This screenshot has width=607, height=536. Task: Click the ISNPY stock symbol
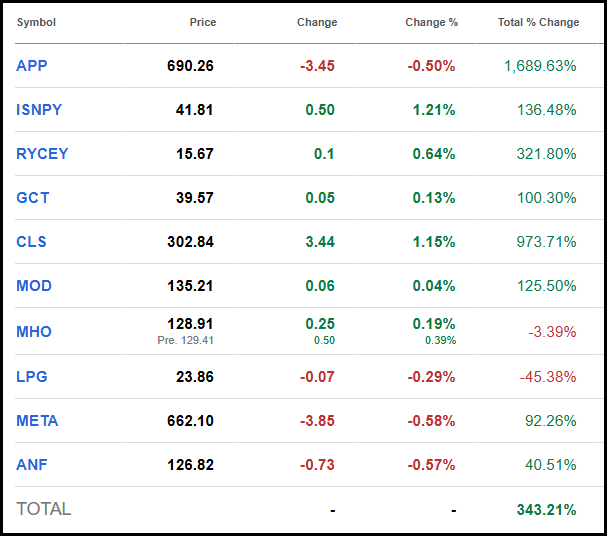[40, 110]
